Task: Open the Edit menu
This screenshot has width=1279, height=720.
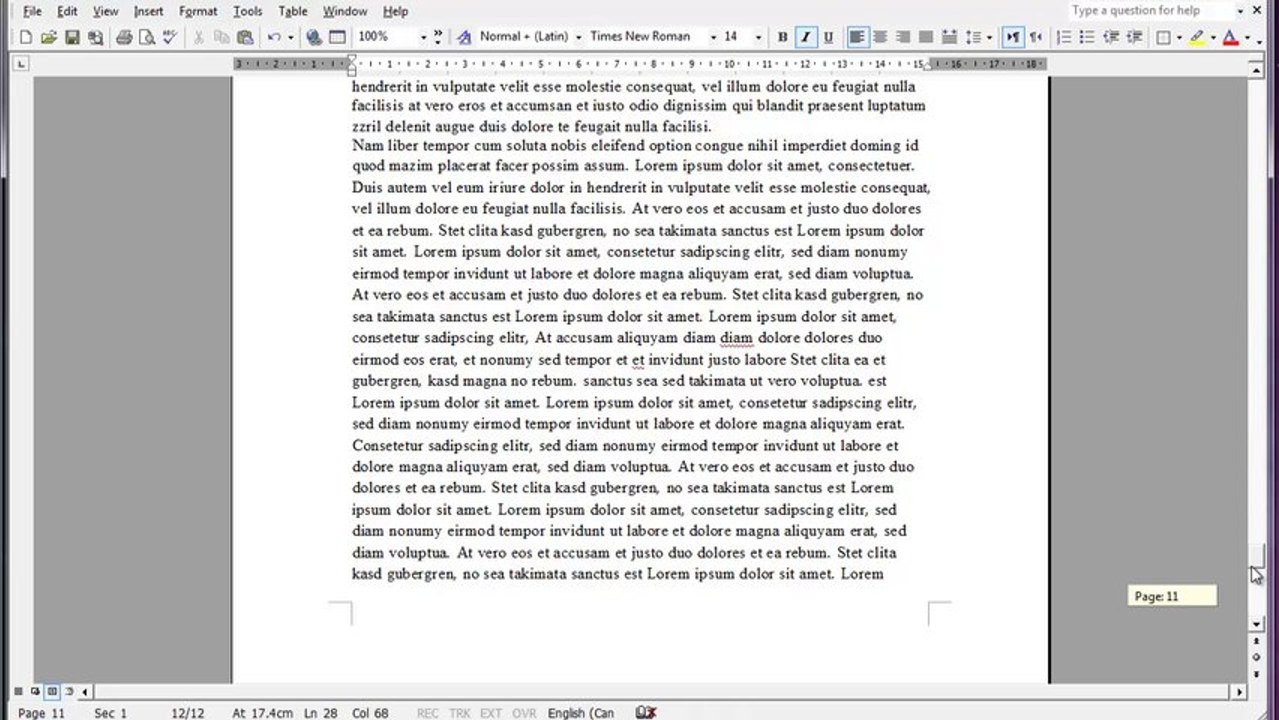Action: click(x=67, y=11)
